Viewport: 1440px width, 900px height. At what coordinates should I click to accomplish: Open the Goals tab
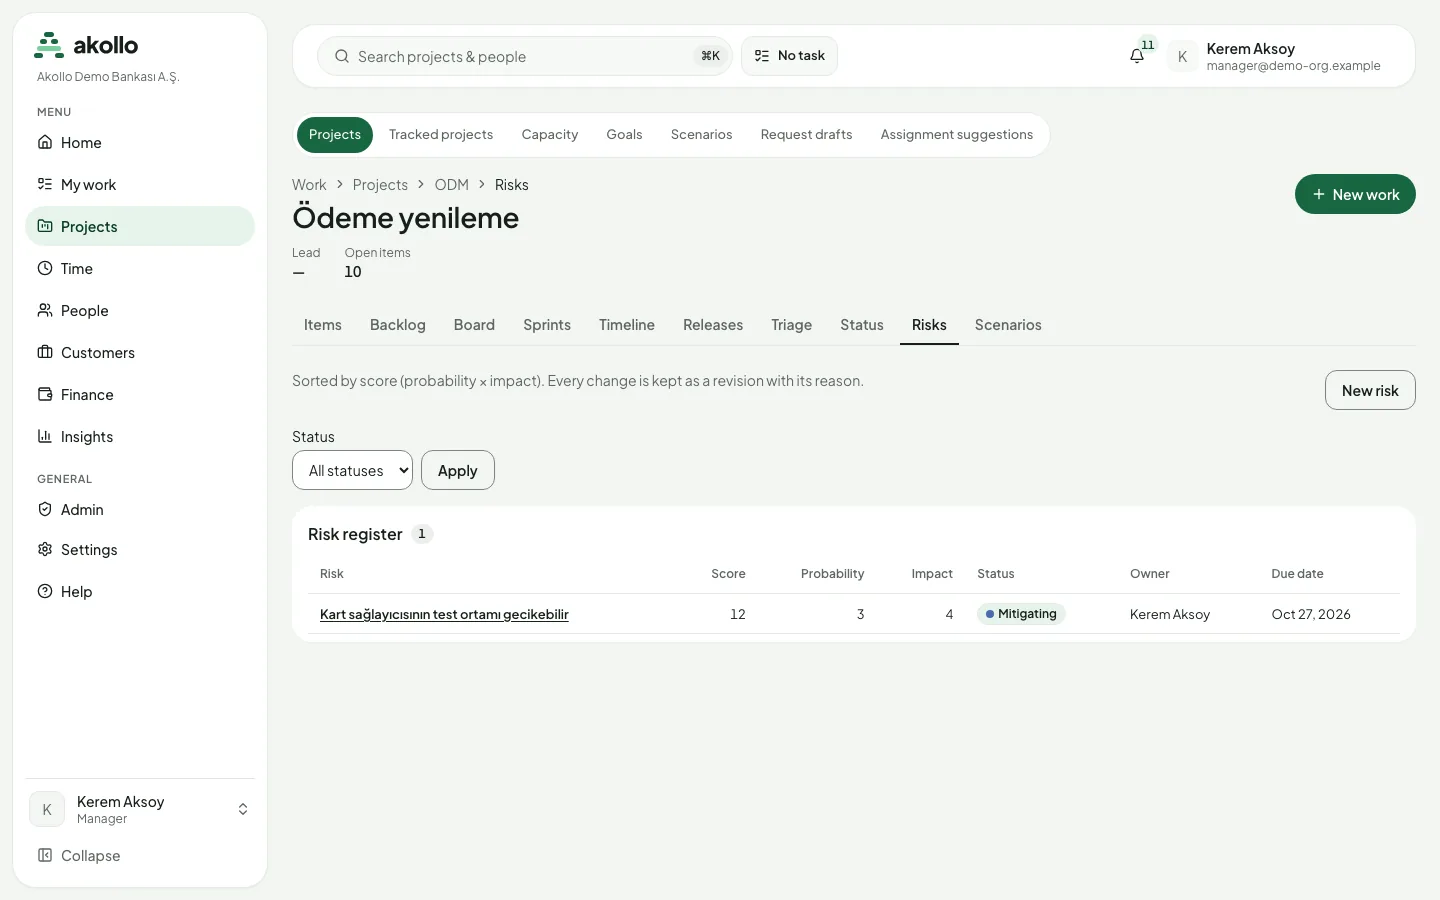[624, 135]
